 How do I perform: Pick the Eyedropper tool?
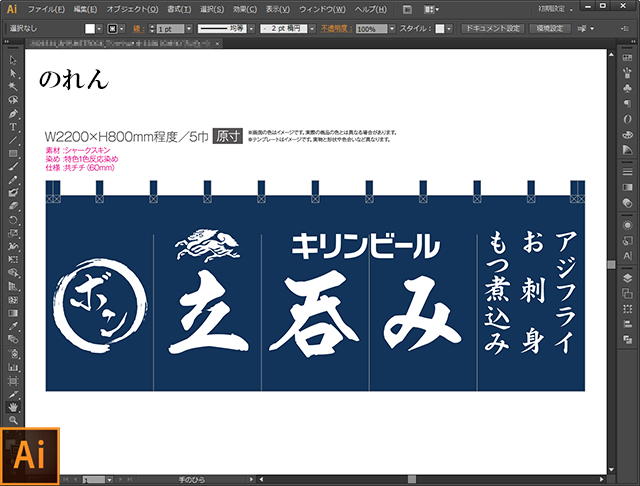[13, 326]
